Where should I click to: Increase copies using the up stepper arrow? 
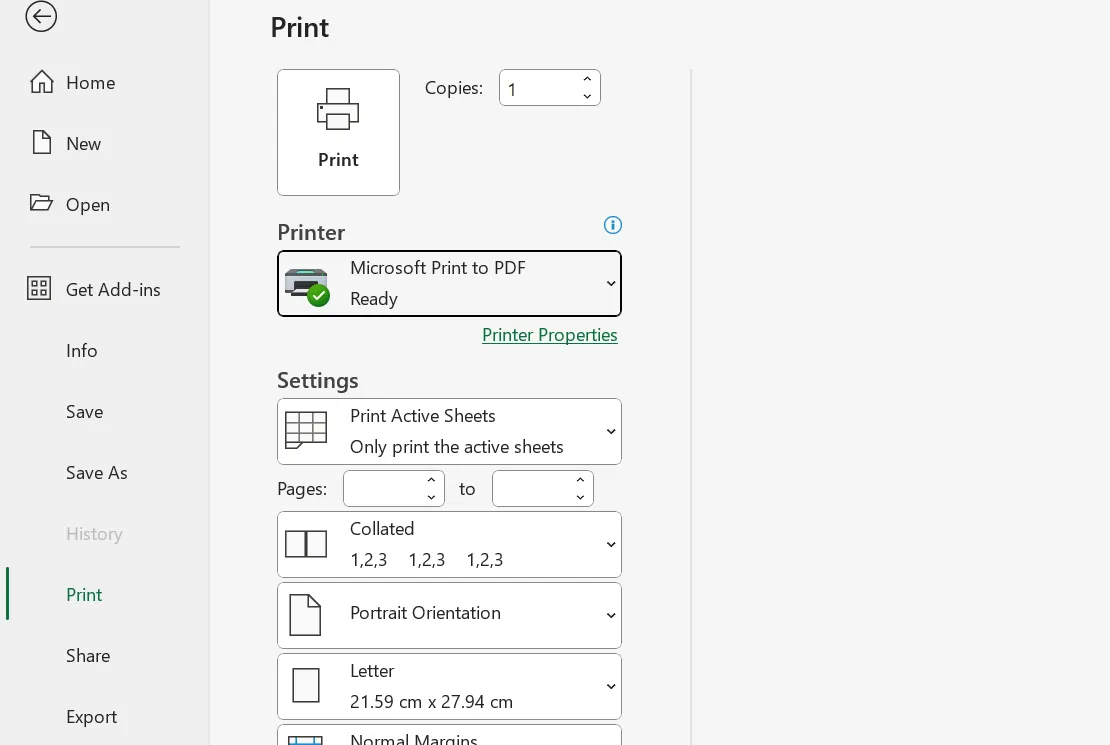pos(588,78)
